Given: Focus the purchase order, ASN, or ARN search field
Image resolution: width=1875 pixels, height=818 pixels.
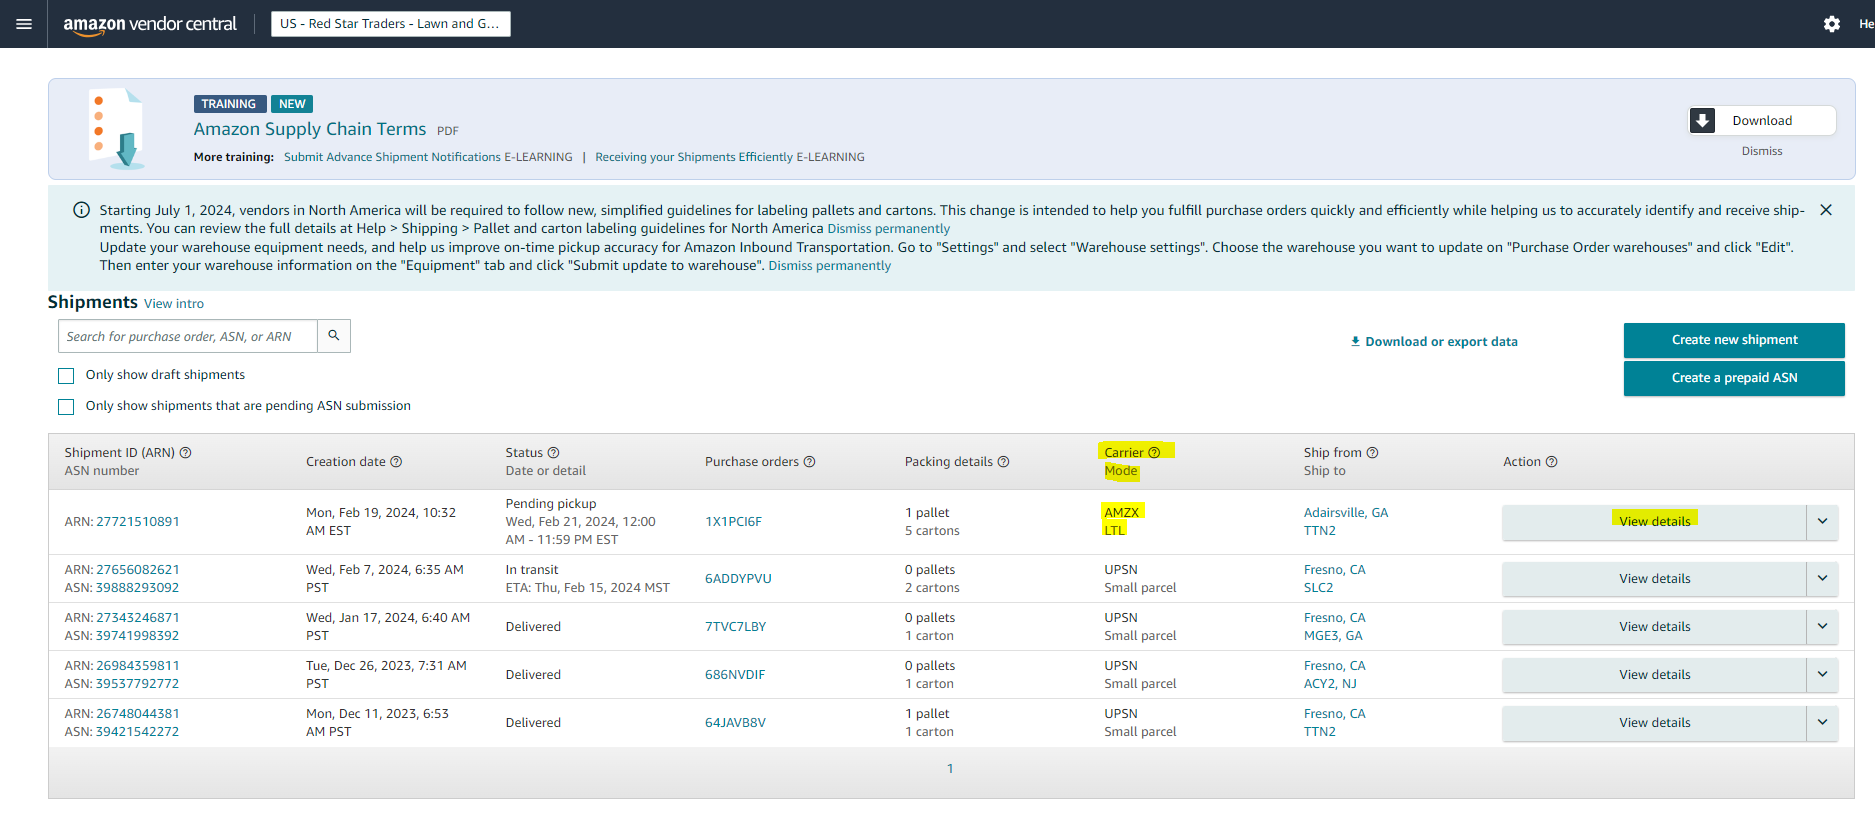Looking at the screenshot, I should click(x=188, y=336).
